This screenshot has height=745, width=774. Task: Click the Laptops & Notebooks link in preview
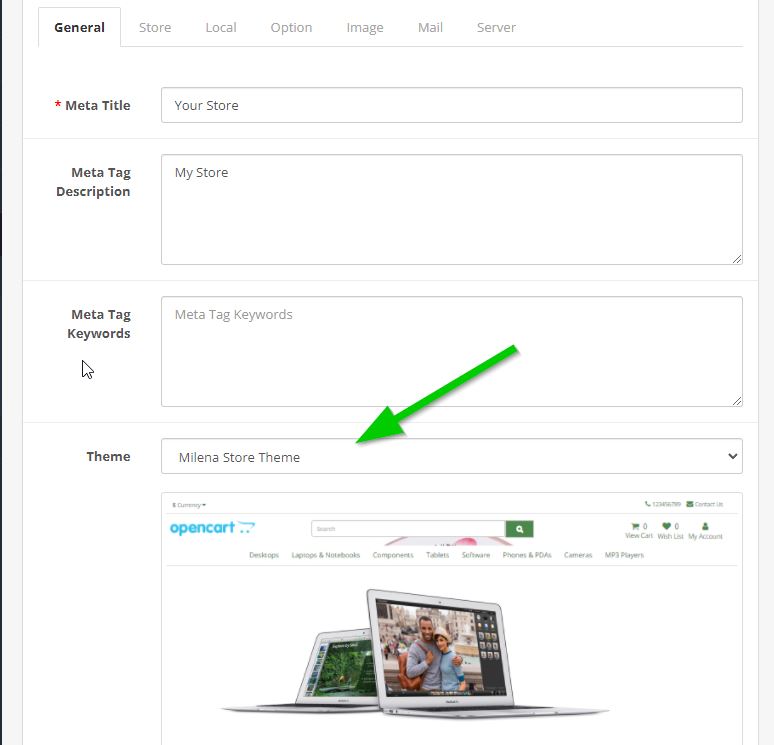click(326, 555)
